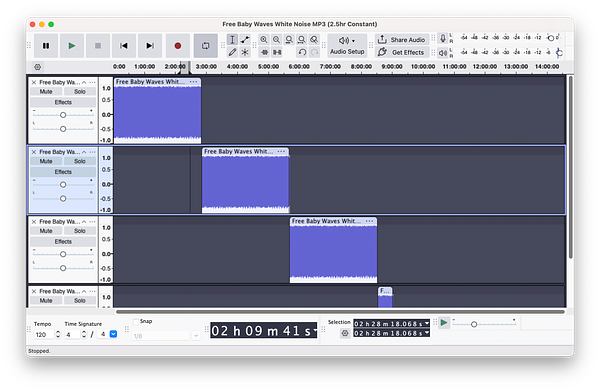The height and width of the screenshot is (391, 600).
Task: Open Get Effects
Action: pos(402,52)
